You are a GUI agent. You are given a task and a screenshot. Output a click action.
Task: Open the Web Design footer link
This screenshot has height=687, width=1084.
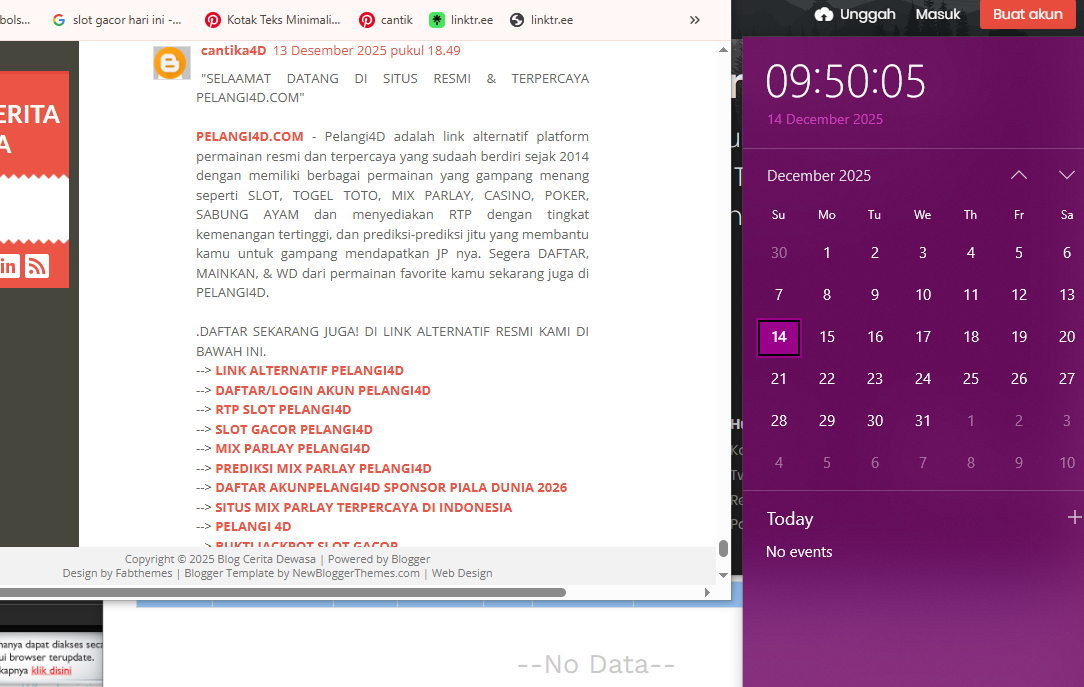pos(462,573)
